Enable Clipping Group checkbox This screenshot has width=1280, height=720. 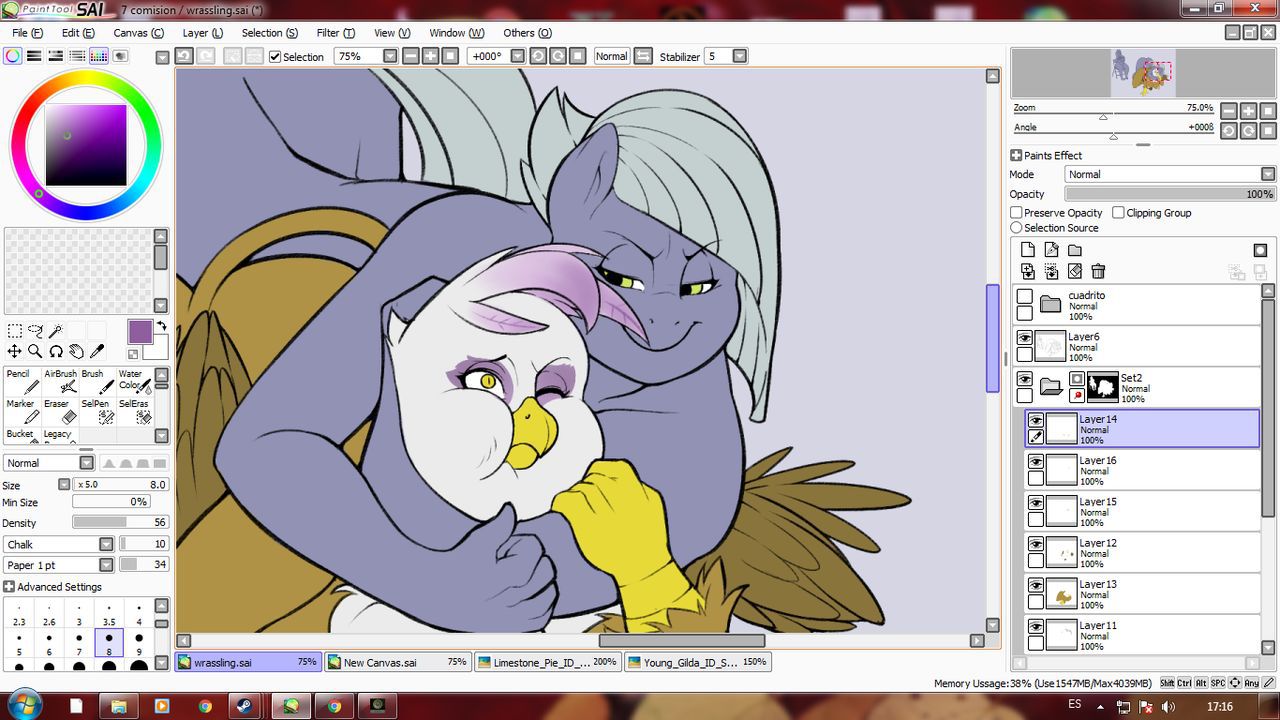tap(1118, 213)
